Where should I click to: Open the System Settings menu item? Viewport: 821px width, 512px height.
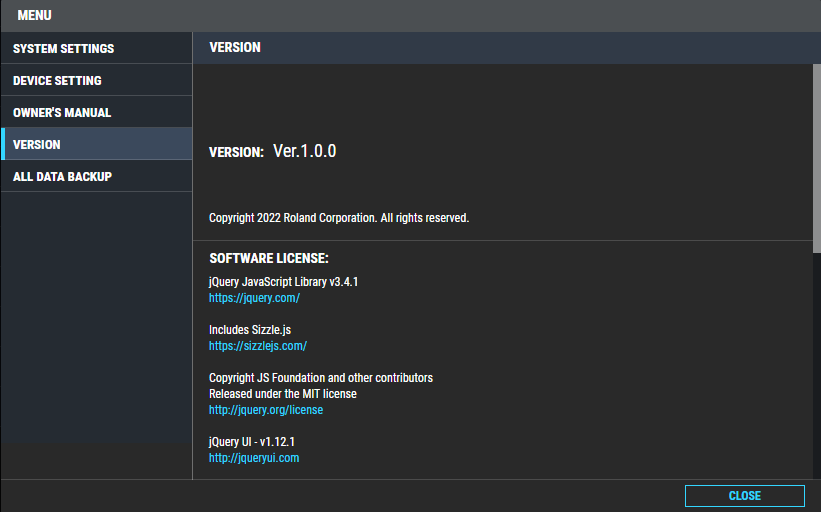pyautogui.click(x=96, y=48)
